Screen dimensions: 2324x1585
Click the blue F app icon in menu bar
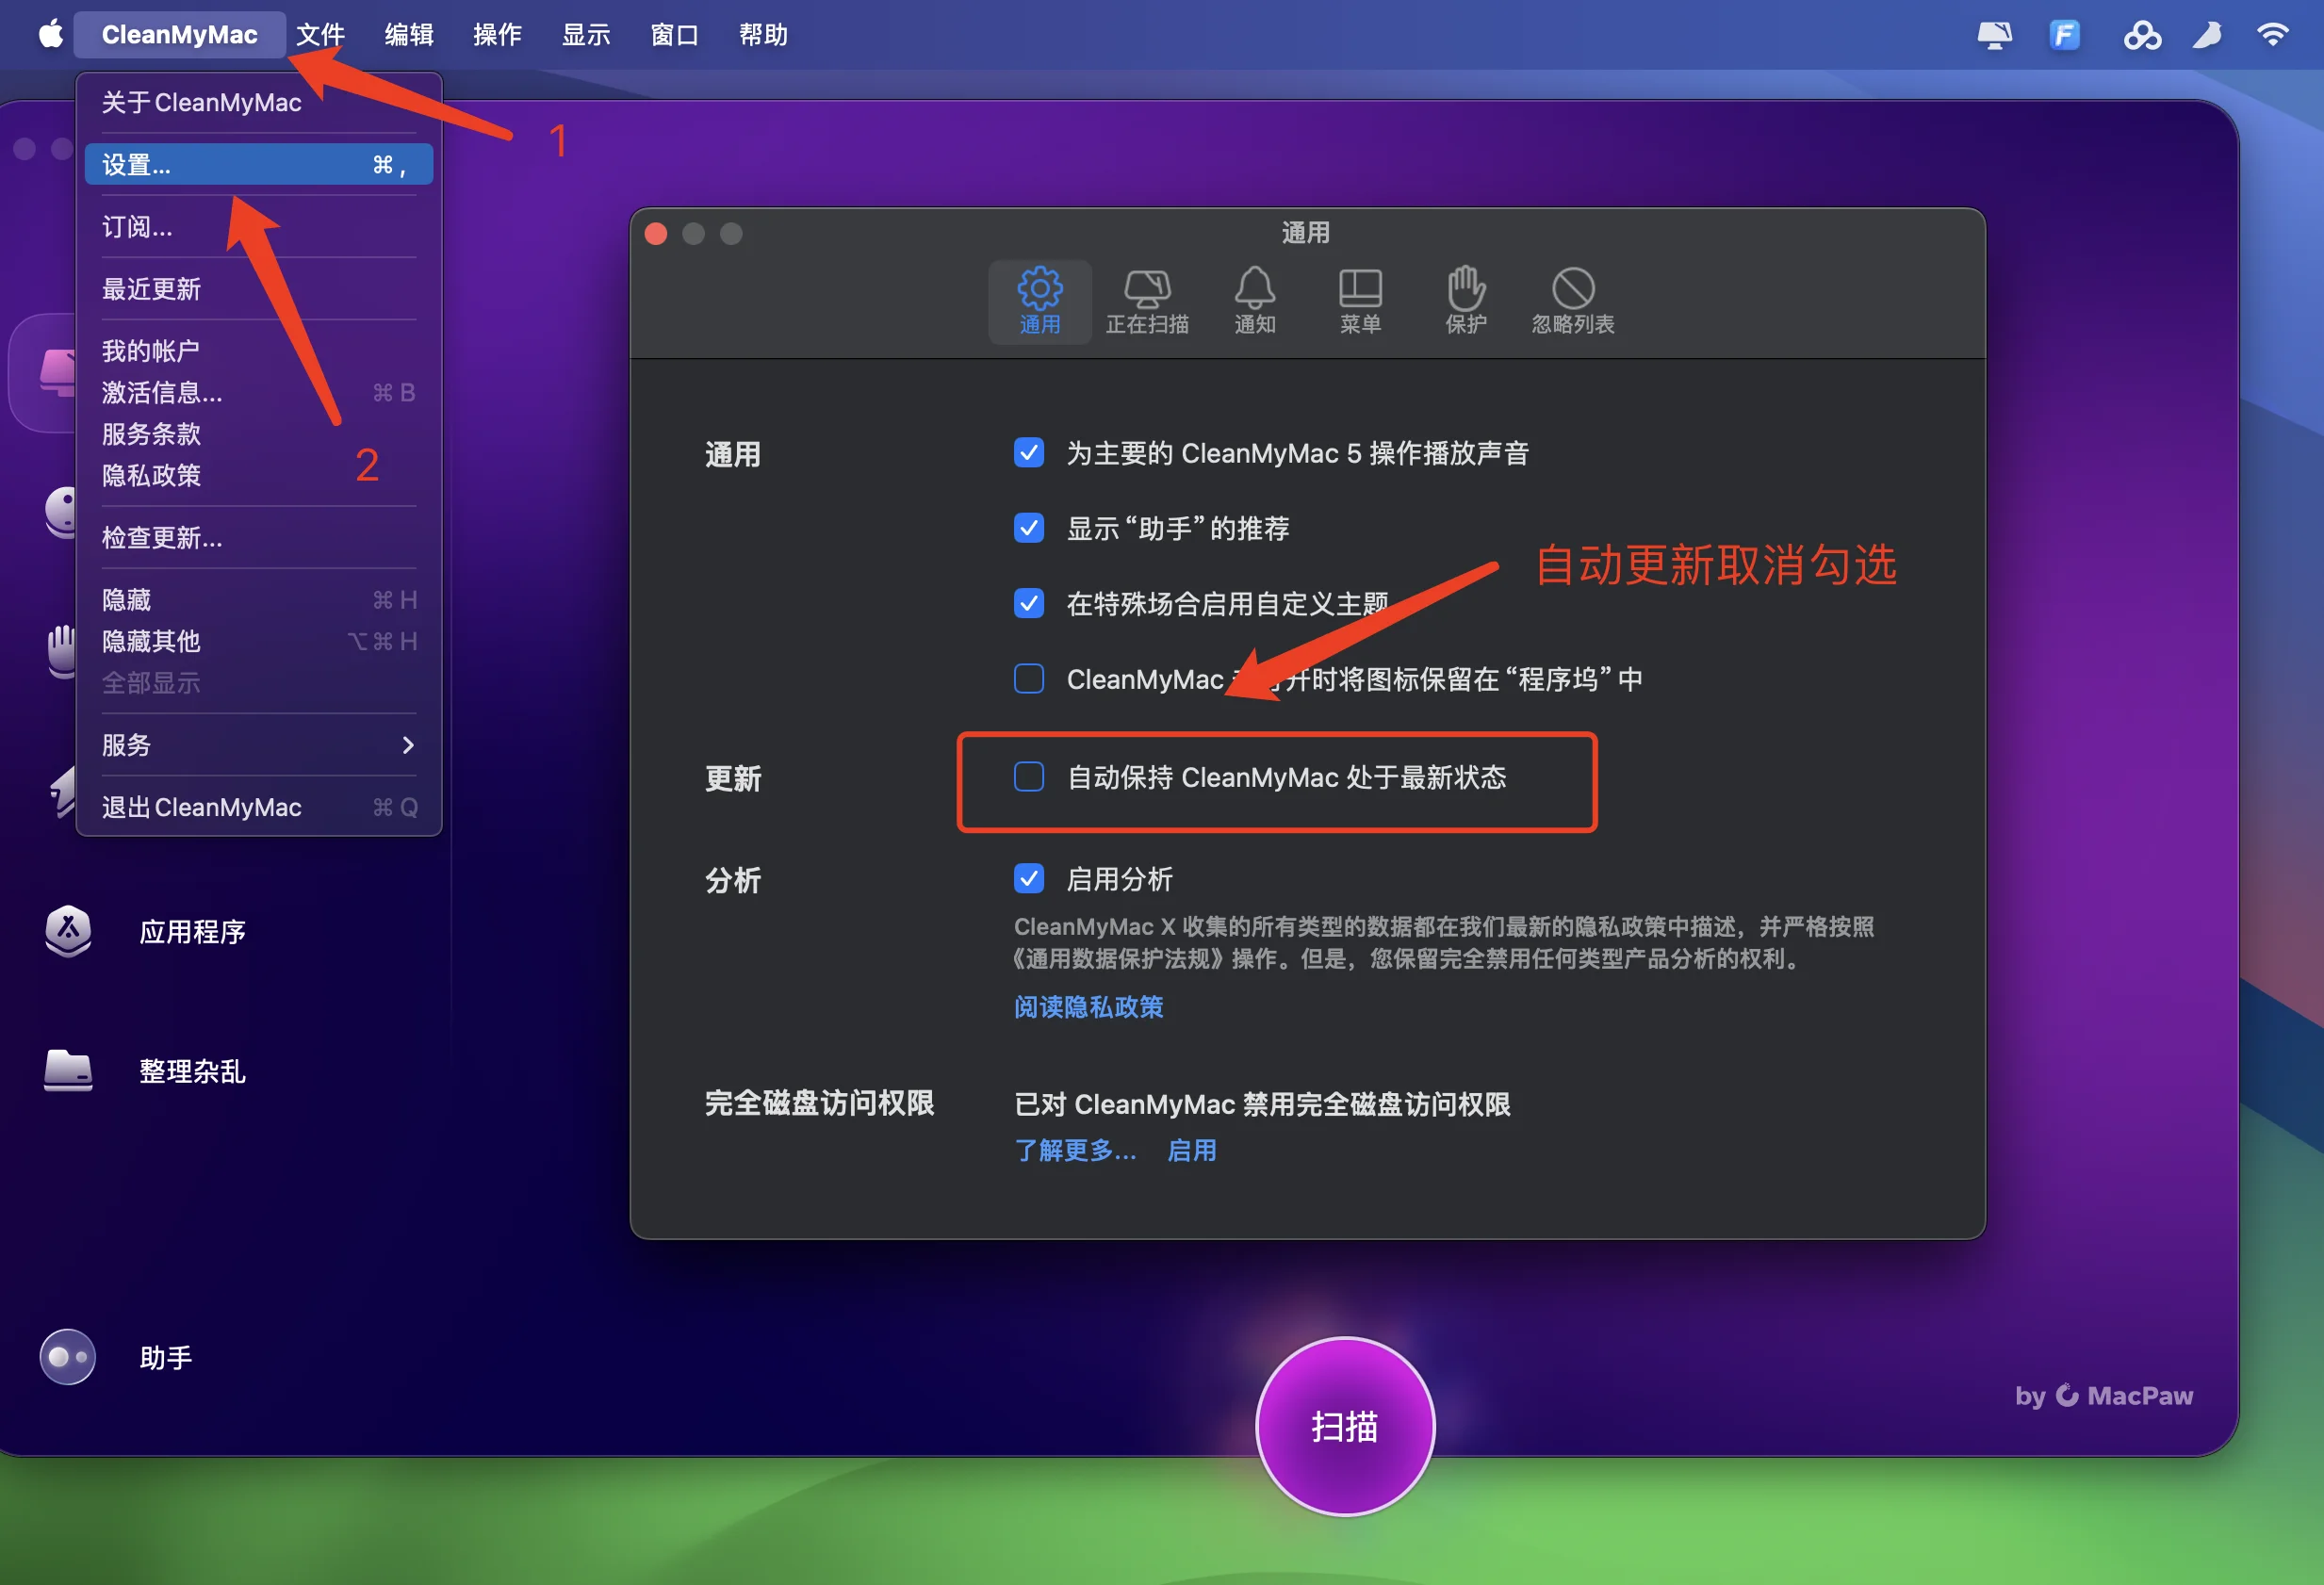(2064, 35)
